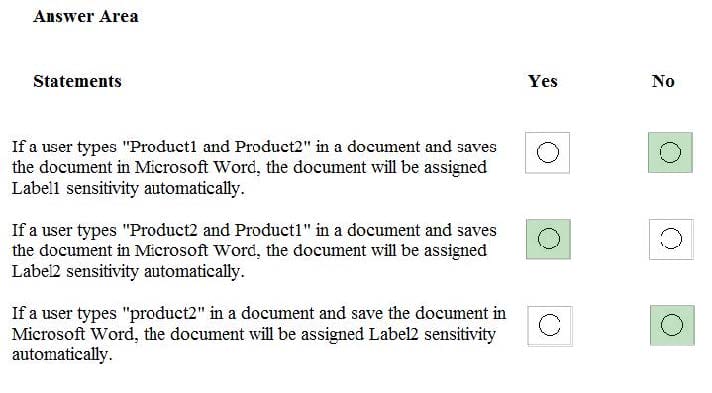Click the Yes column header

coord(543,81)
